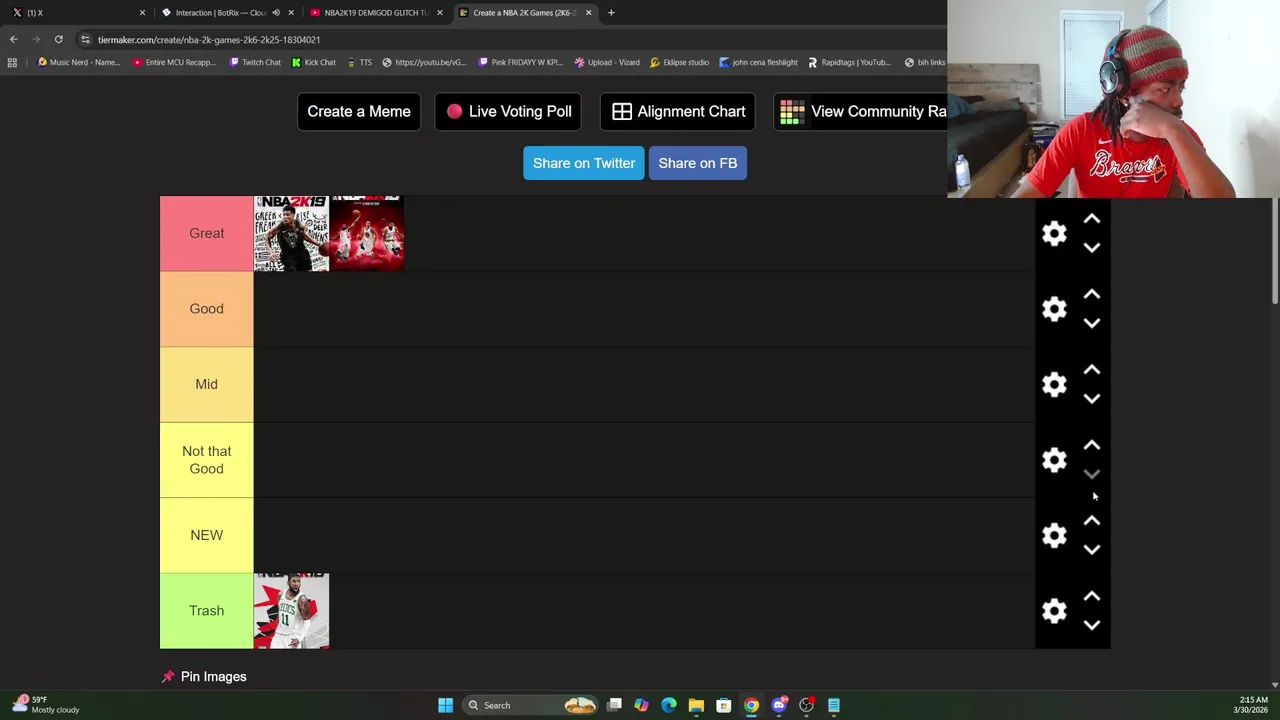Select the red NBA 2K cover in Great tier
Image resolution: width=1280 pixels, height=720 pixels.
click(367, 233)
